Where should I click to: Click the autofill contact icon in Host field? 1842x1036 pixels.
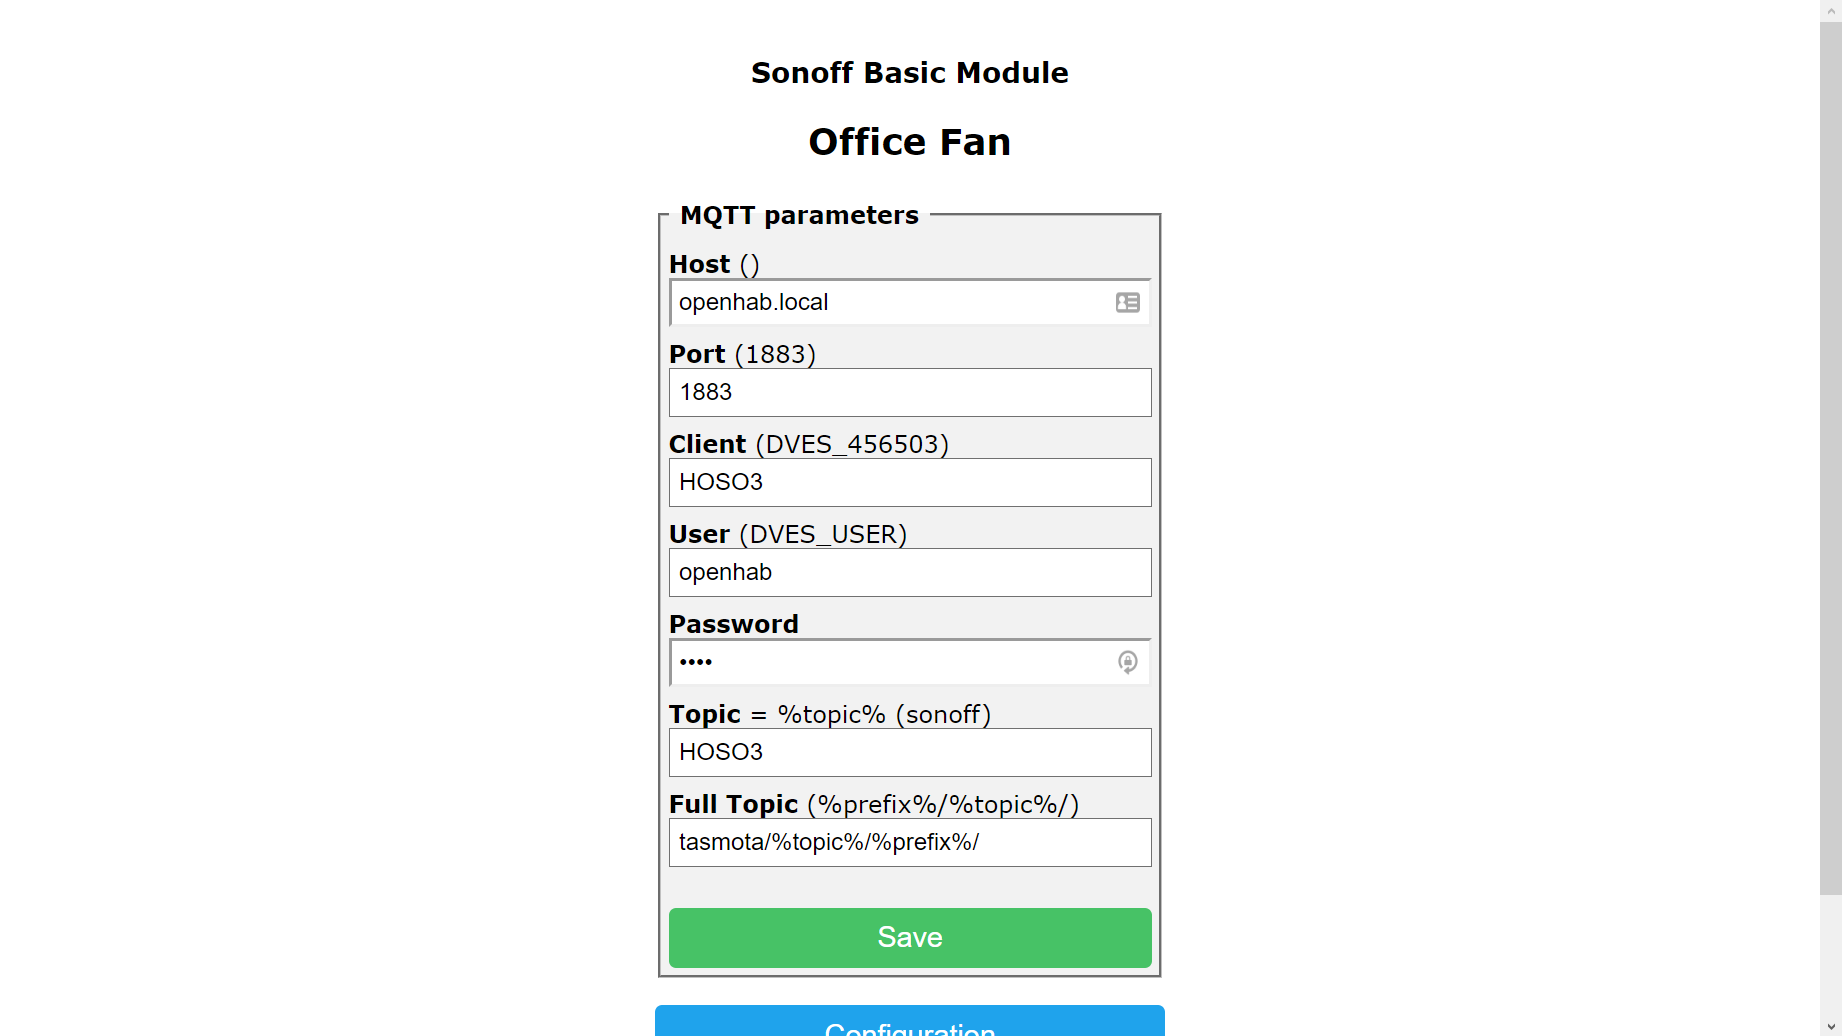click(x=1127, y=302)
